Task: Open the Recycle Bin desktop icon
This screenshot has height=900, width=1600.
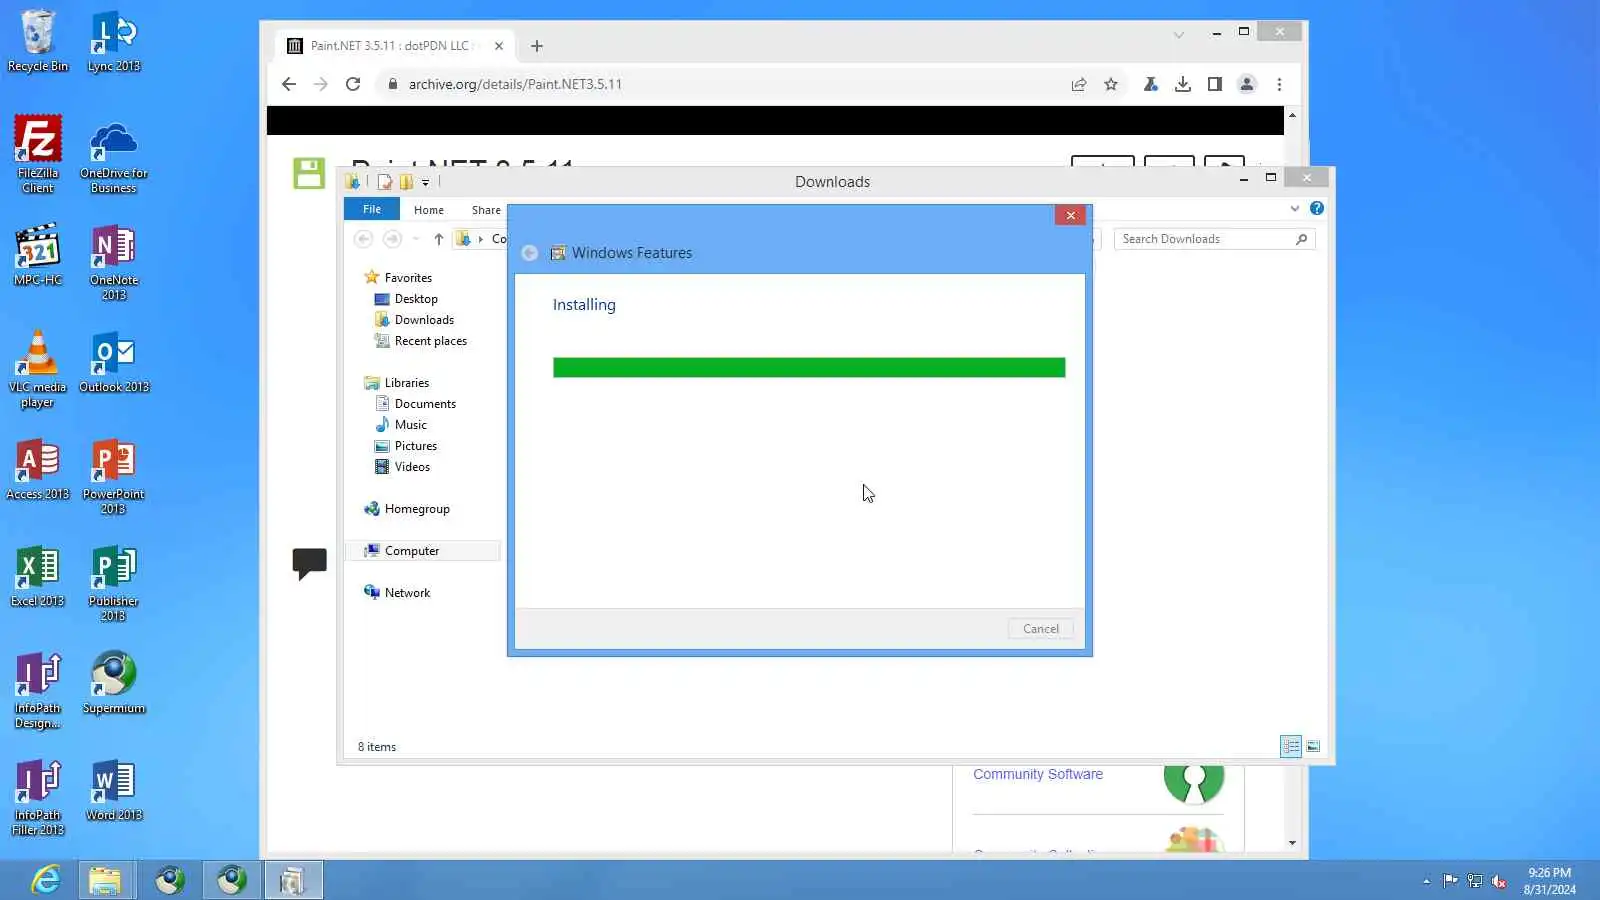Action: point(38,41)
